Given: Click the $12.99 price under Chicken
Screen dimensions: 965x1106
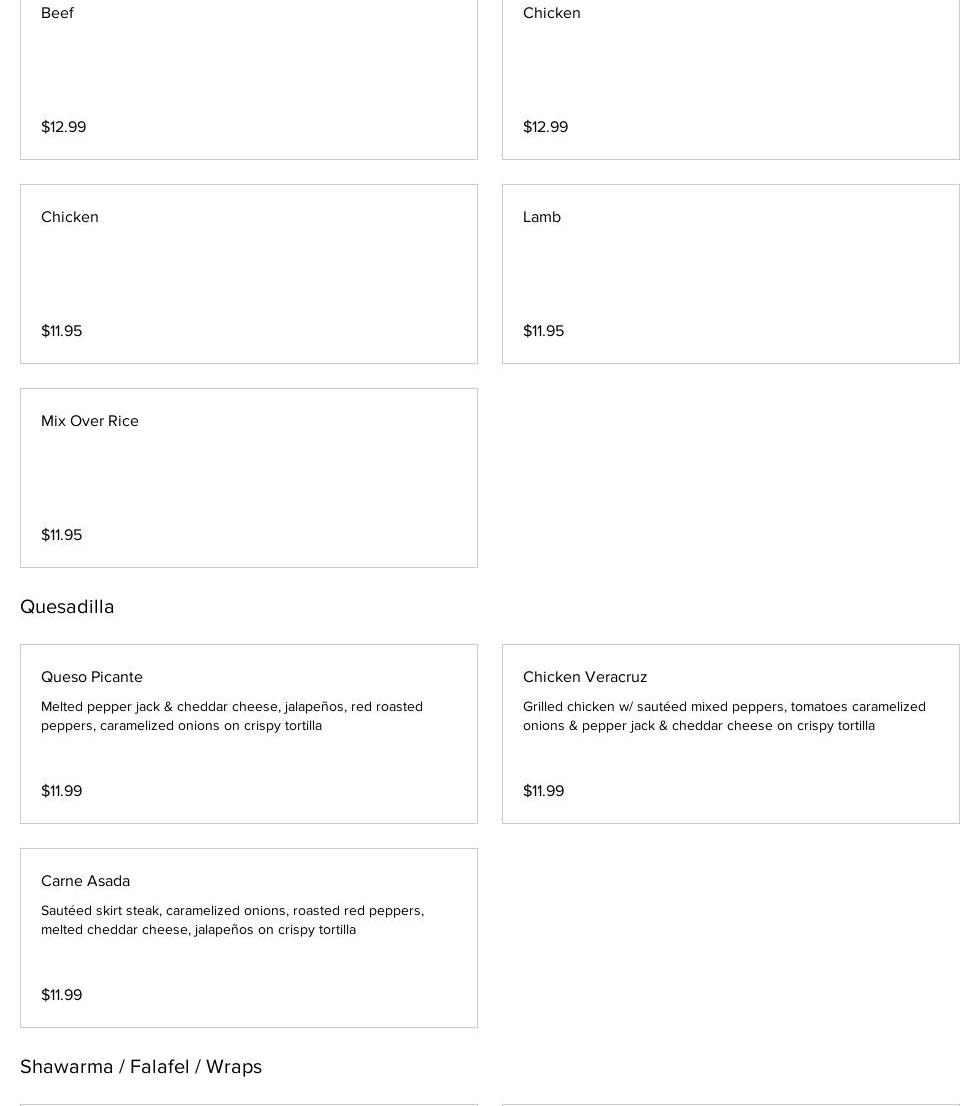Looking at the screenshot, I should (546, 127).
